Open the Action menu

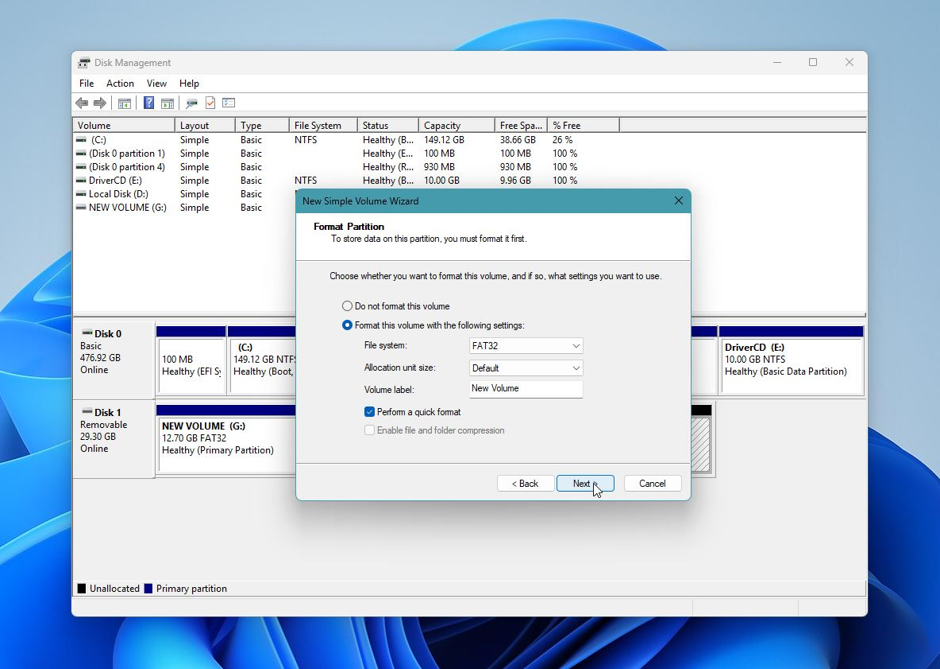click(x=120, y=83)
